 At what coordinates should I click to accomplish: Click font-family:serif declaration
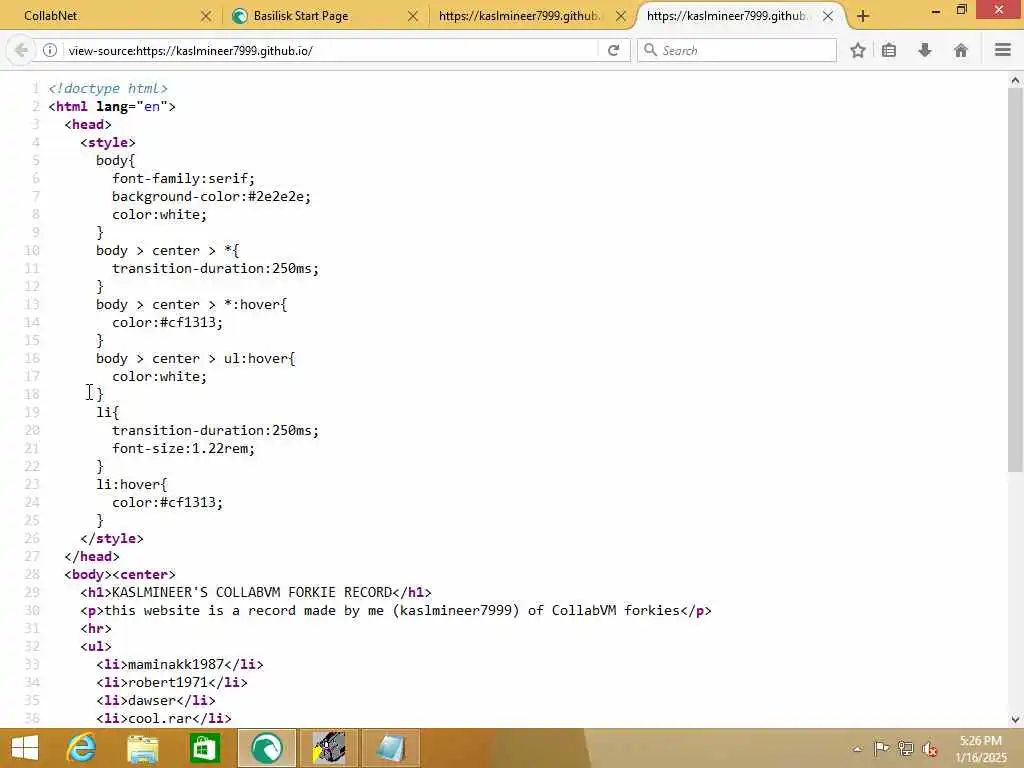[x=184, y=178]
